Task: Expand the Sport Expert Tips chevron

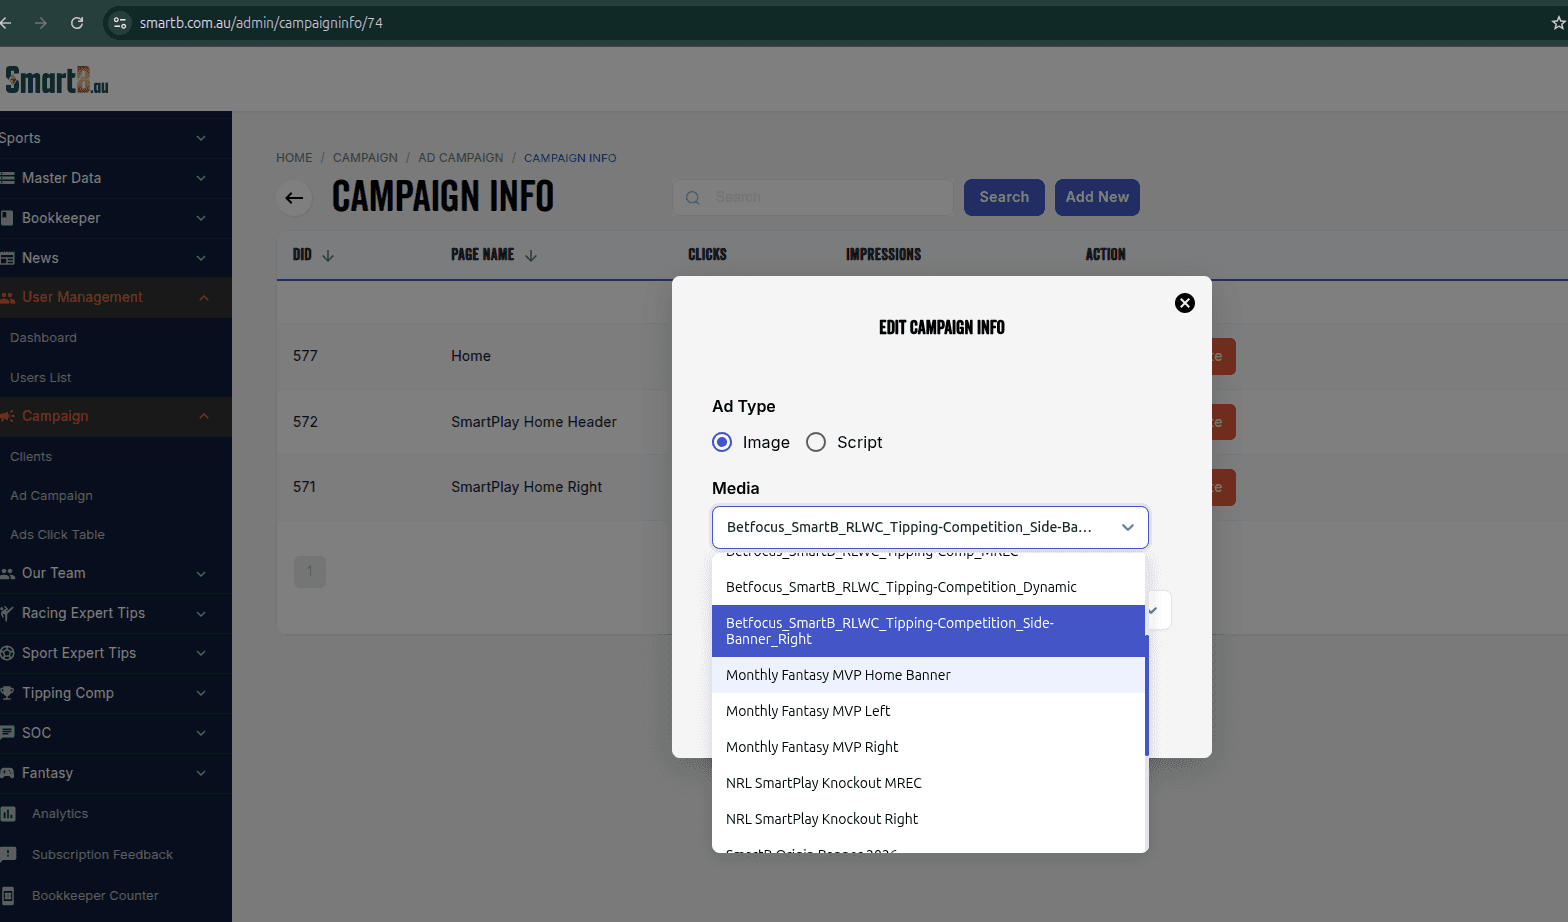Action: click(x=201, y=653)
